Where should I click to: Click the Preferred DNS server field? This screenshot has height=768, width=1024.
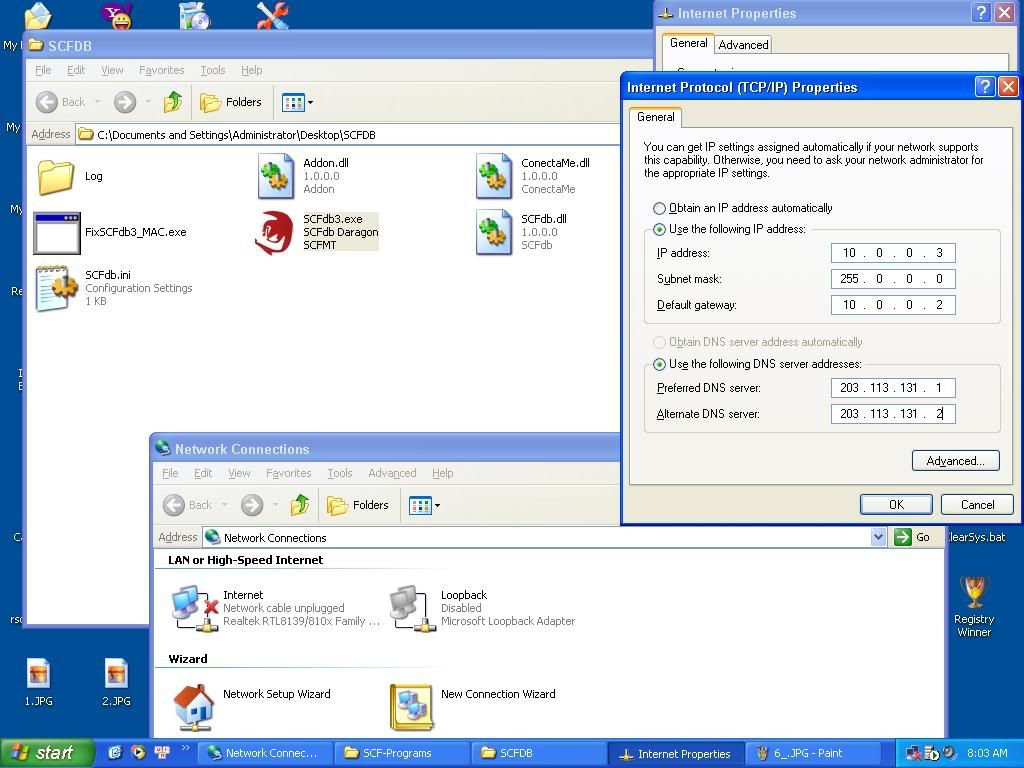(893, 388)
